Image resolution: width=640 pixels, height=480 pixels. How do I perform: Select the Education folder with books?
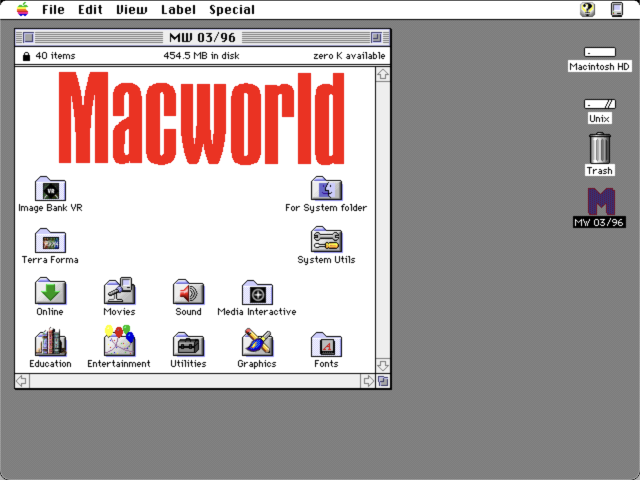(50, 342)
